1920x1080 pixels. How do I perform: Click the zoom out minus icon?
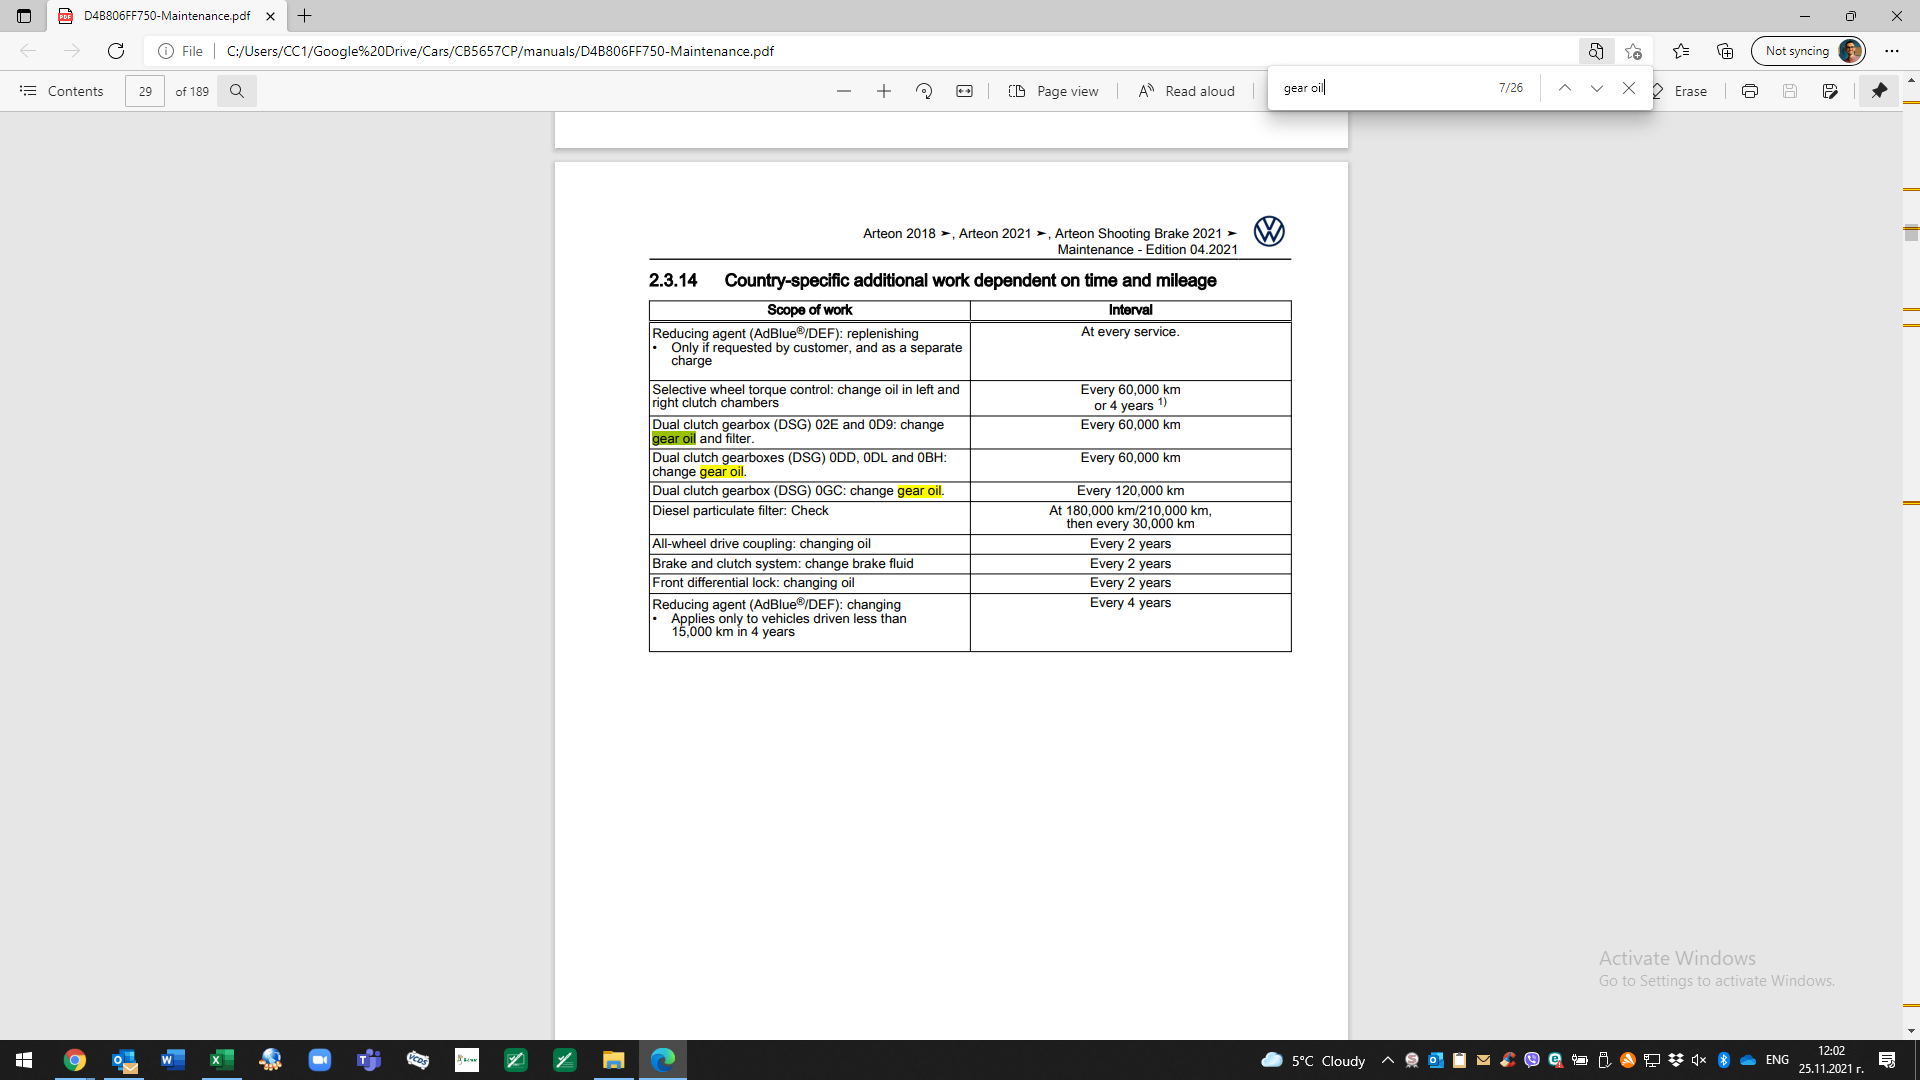pyautogui.click(x=843, y=91)
